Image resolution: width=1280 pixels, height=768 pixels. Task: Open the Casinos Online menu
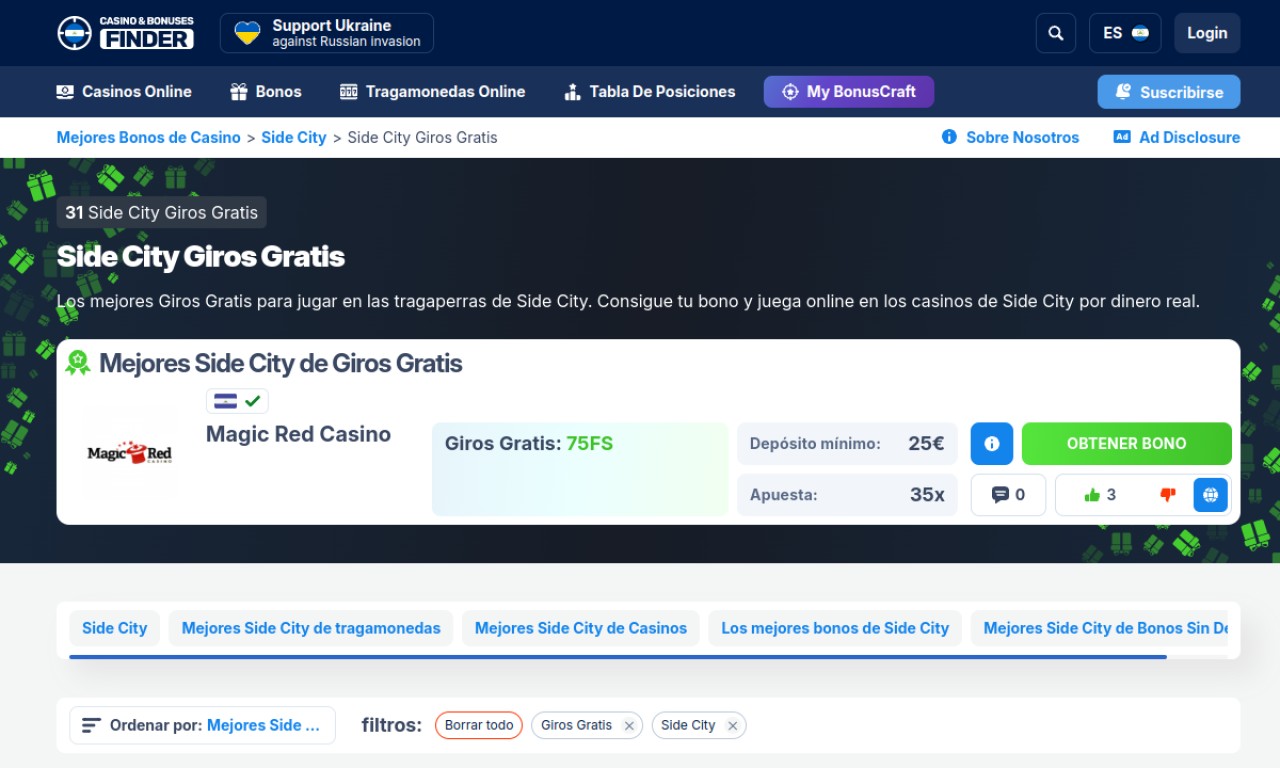(124, 92)
